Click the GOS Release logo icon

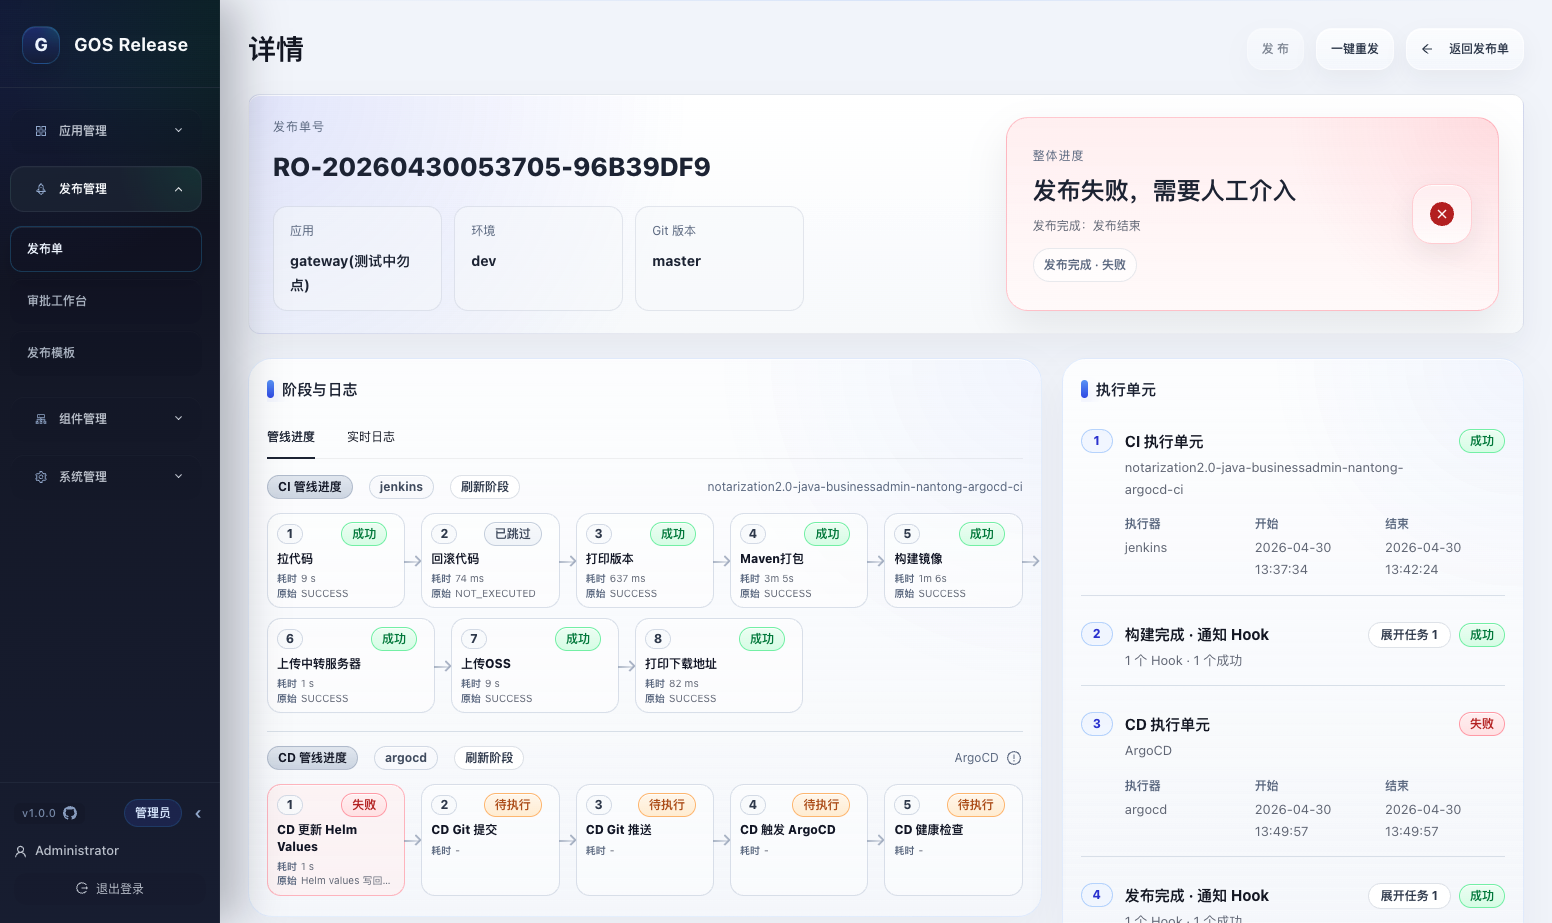41,45
